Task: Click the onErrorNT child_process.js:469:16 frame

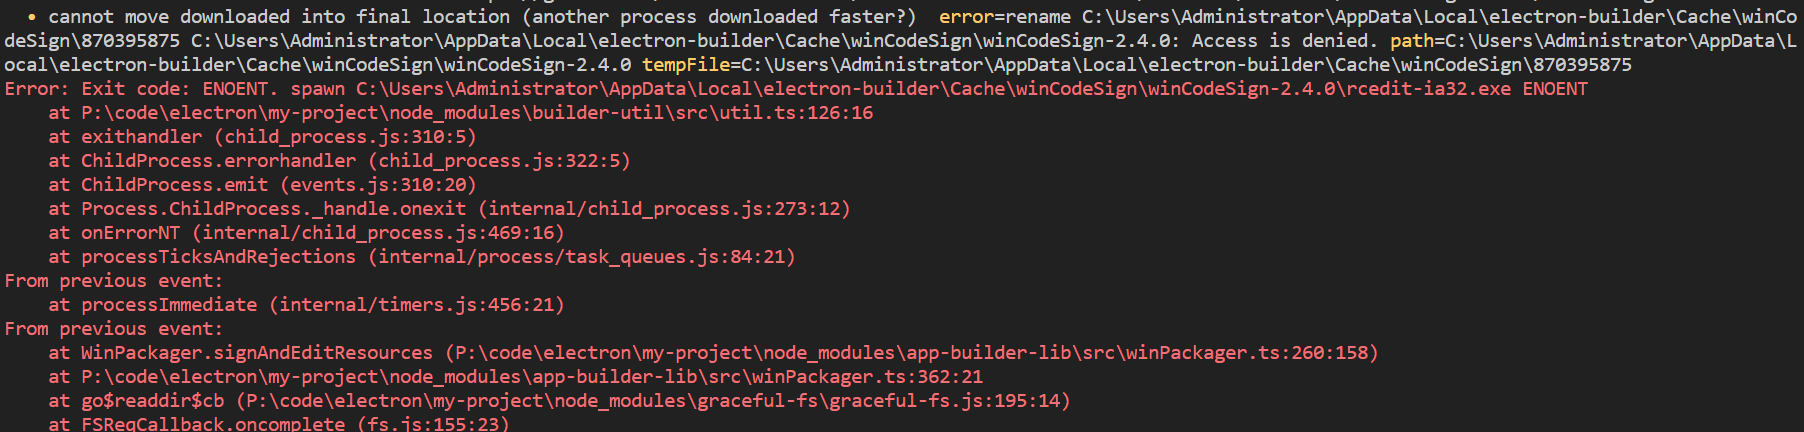Action: tap(306, 233)
